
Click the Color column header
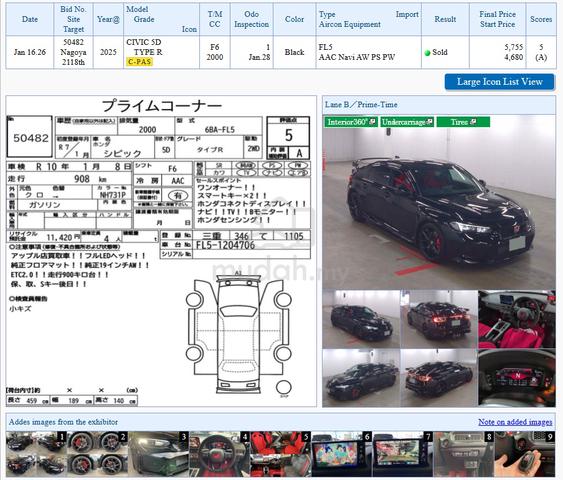tap(294, 19)
